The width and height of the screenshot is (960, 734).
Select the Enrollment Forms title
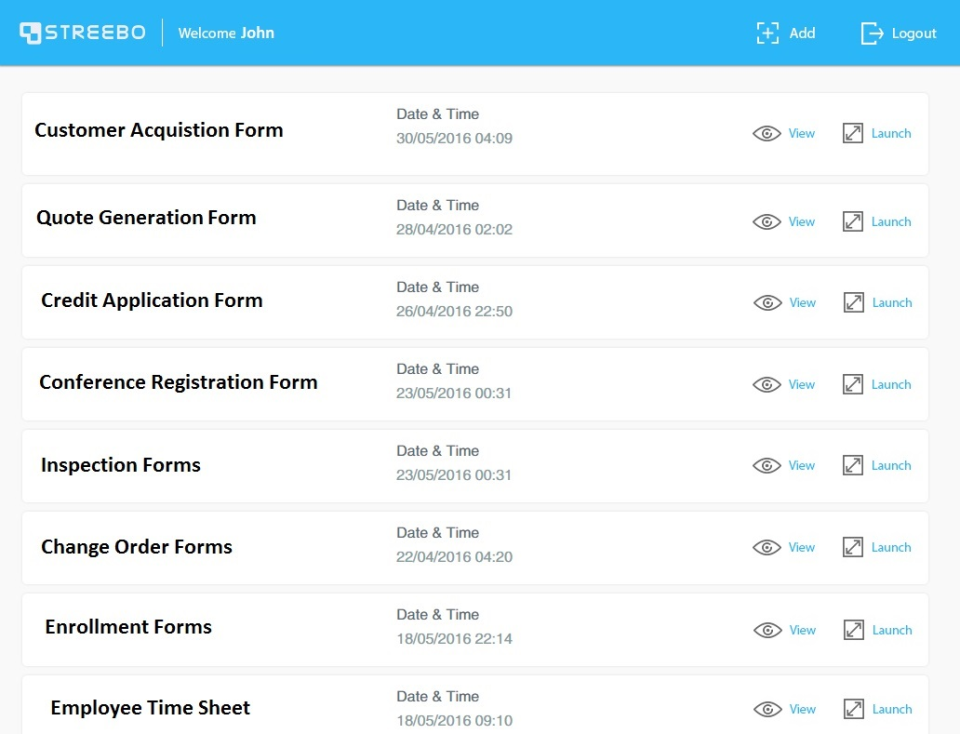[x=129, y=627]
